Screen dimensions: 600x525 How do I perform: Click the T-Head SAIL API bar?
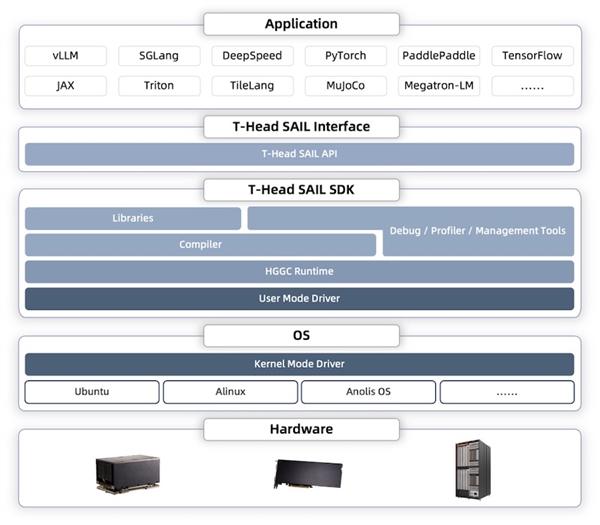pyautogui.click(x=299, y=154)
